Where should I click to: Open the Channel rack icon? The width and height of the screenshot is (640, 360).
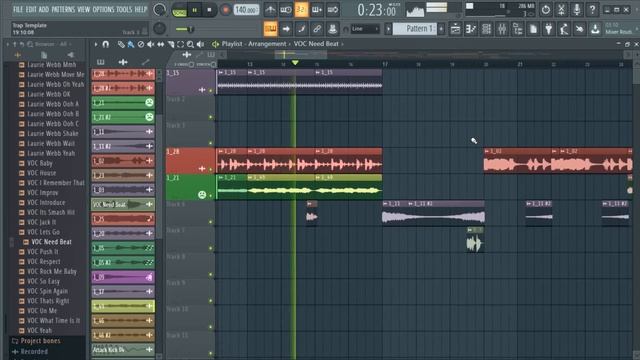point(486,29)
